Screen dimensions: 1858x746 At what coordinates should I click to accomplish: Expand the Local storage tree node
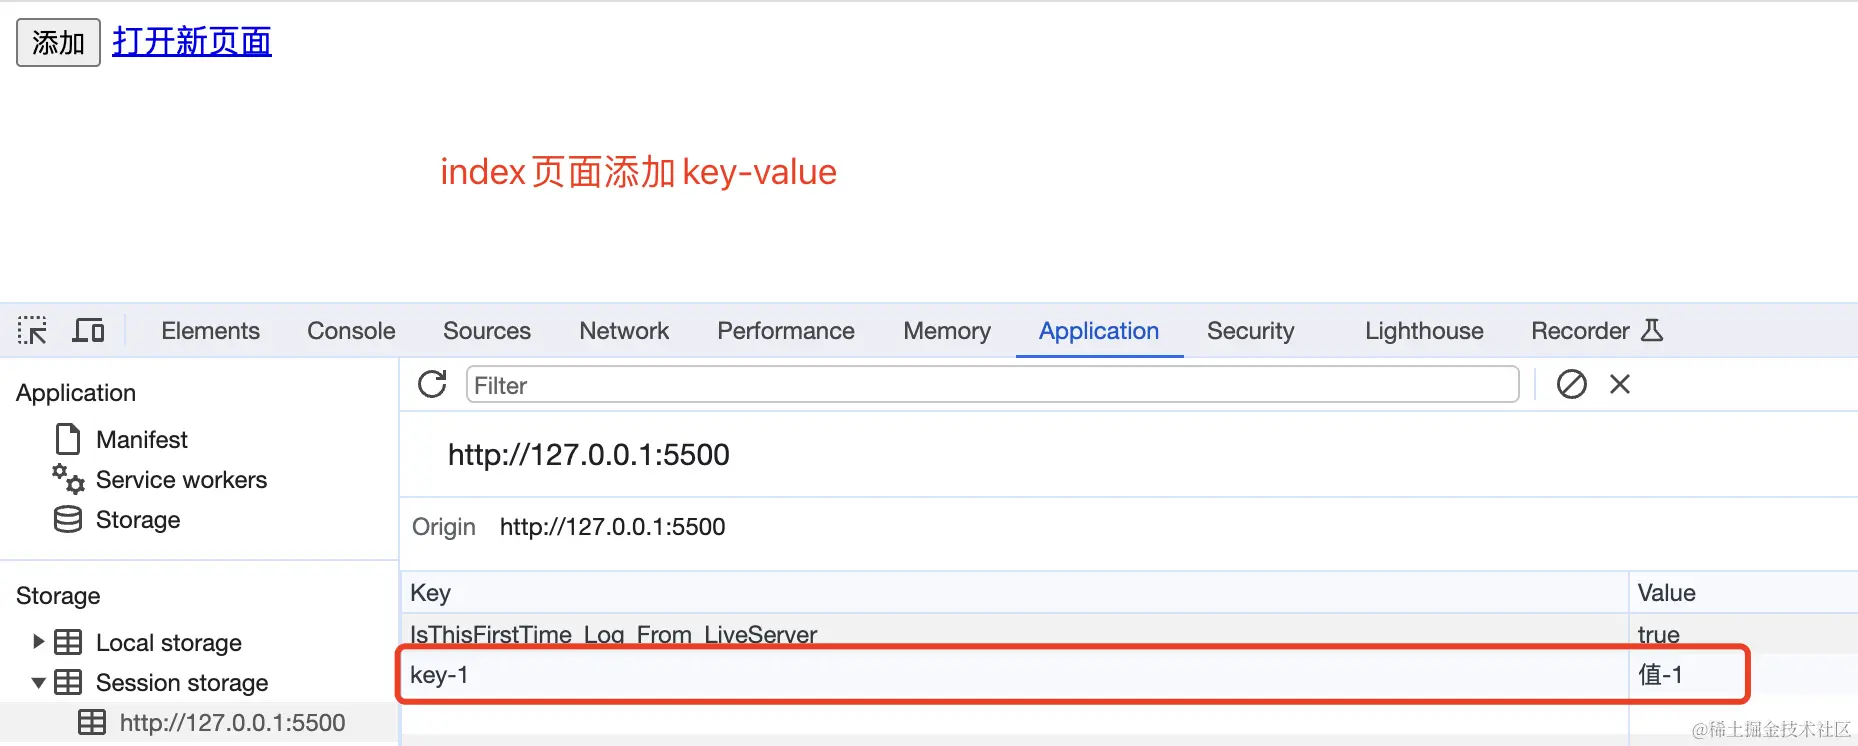click(x=39, y=642)
